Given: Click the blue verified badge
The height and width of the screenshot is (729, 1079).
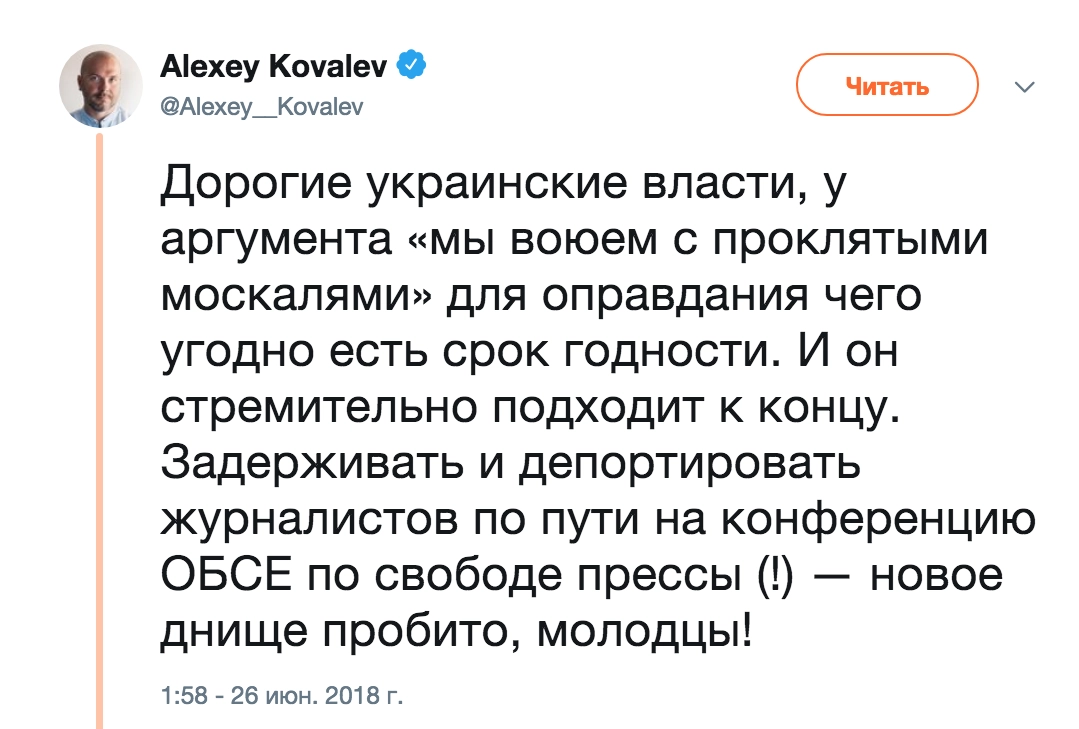Looking at the screenshot, I should [412, 66].
